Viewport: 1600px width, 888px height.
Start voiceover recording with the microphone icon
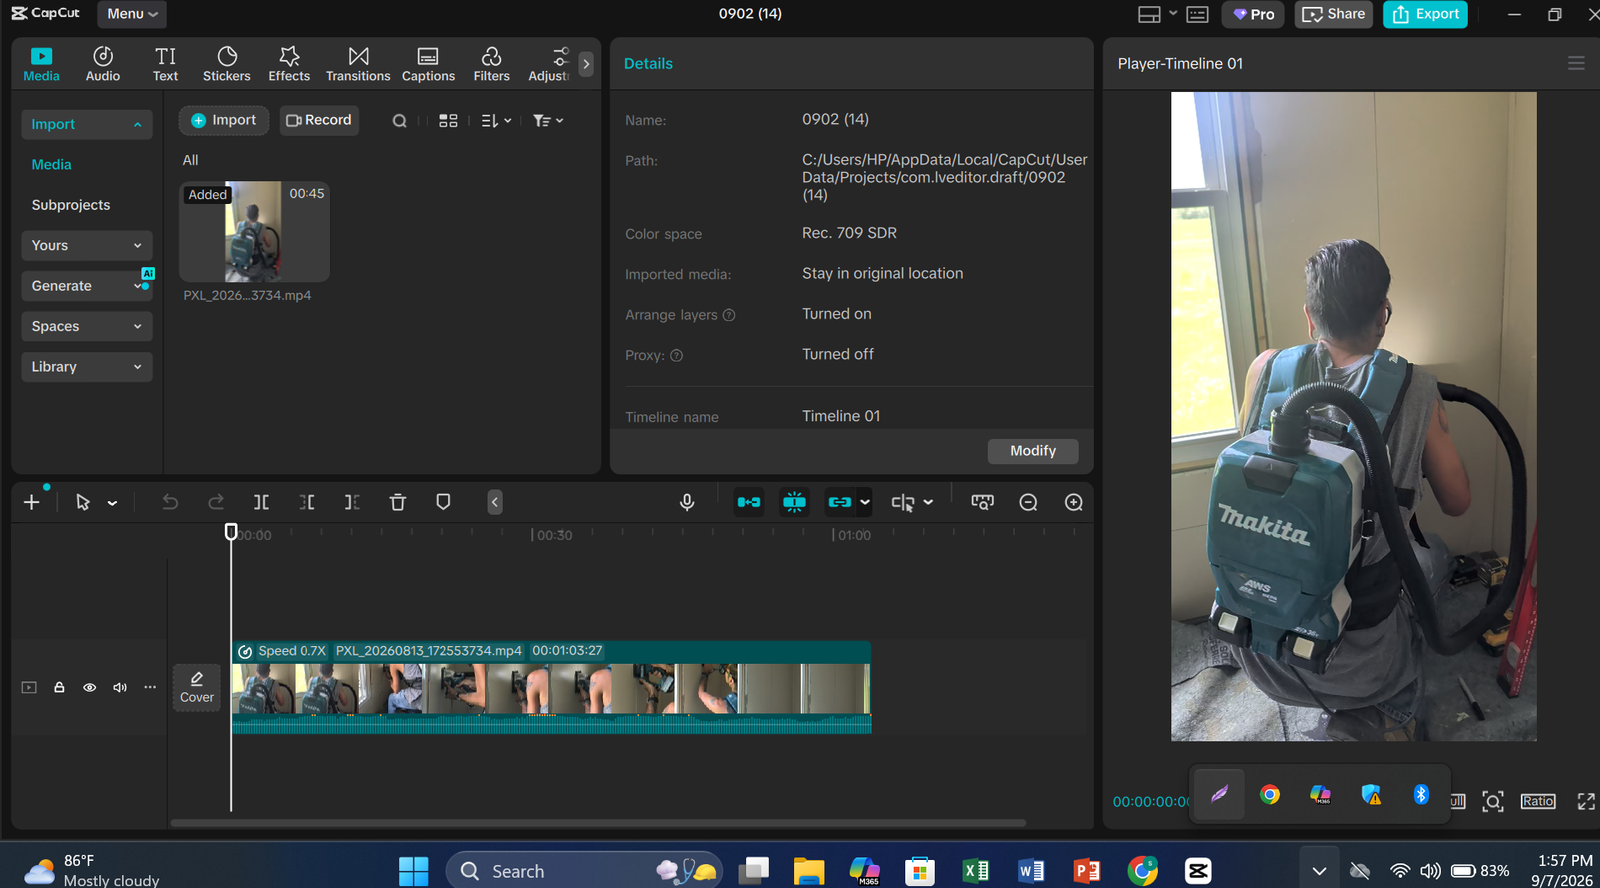click(687, 502)
